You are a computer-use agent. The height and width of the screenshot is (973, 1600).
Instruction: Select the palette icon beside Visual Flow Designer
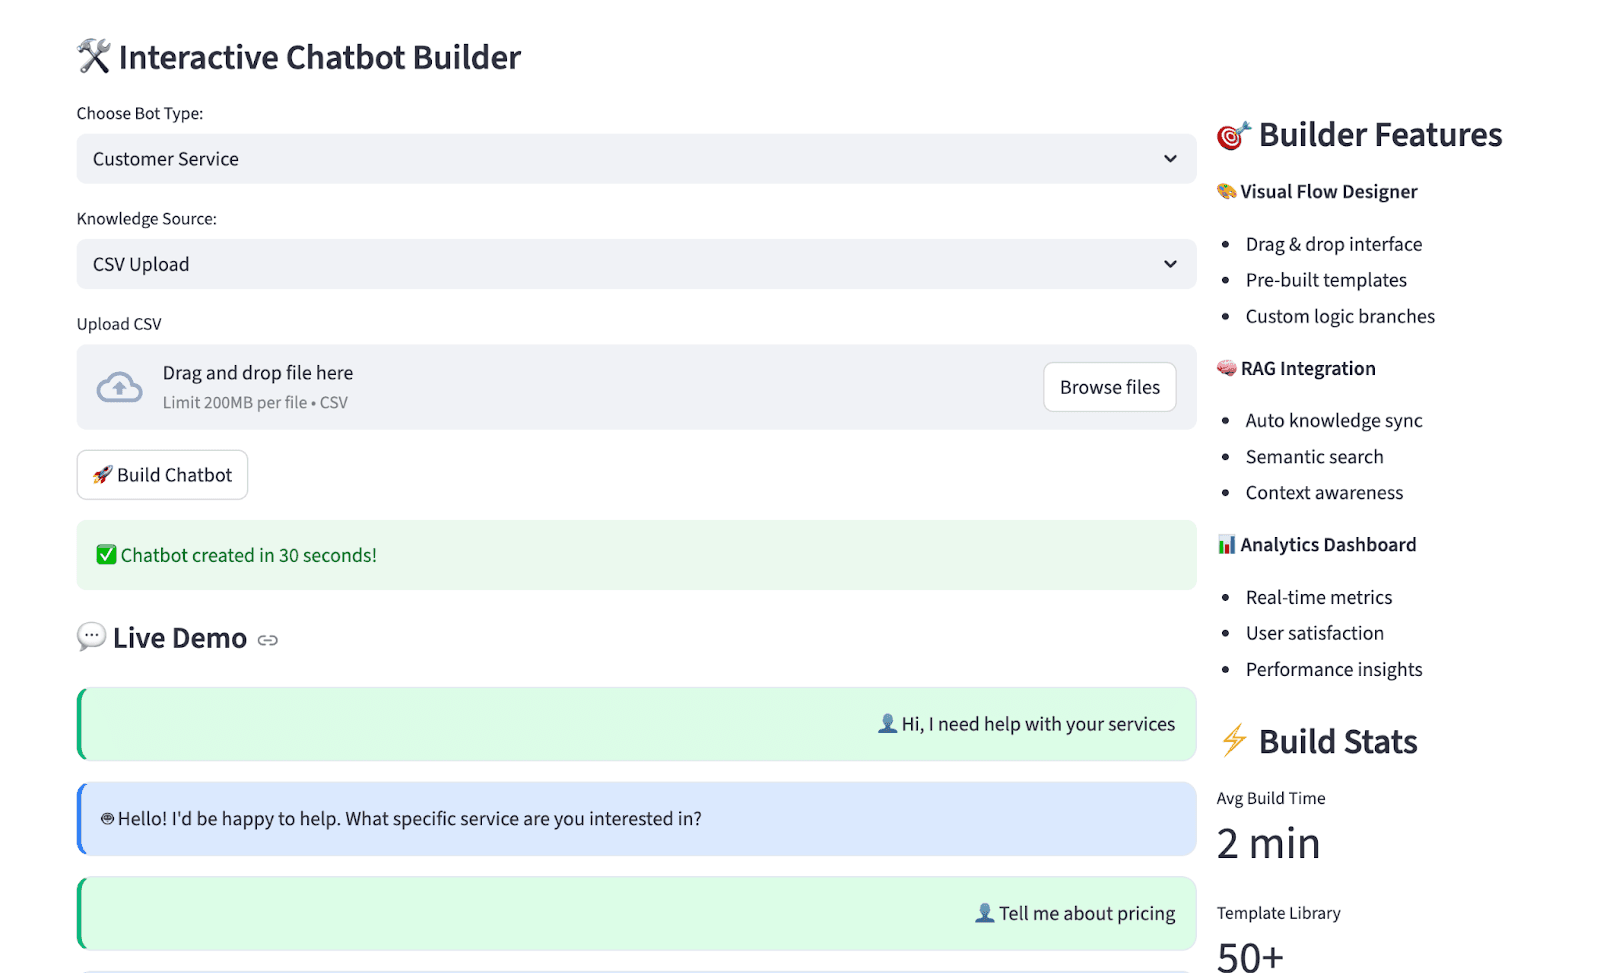pyautogui.click(x=1228, y=191)
